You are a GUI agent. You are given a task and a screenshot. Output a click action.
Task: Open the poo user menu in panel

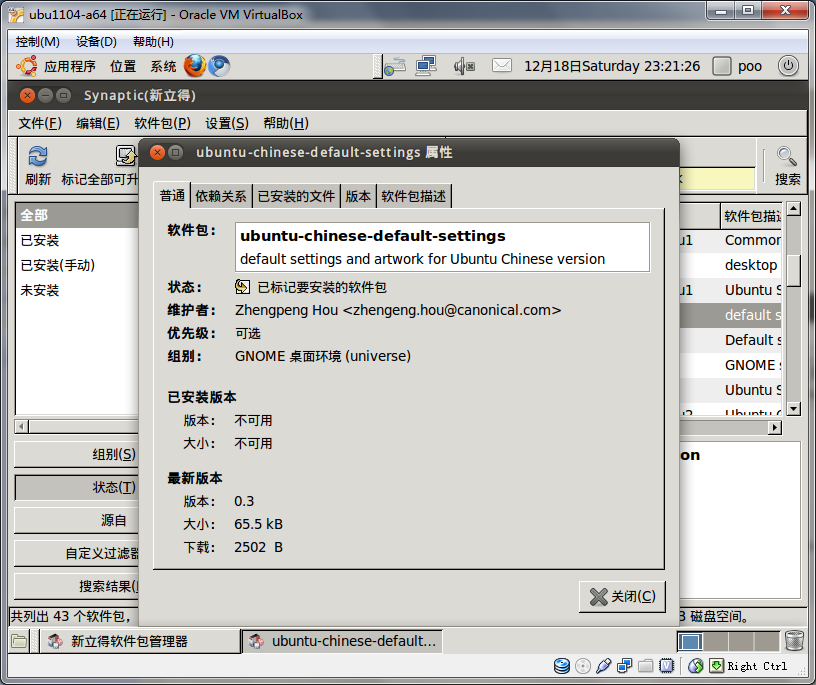pyautogui.click(x=737, y=66)
